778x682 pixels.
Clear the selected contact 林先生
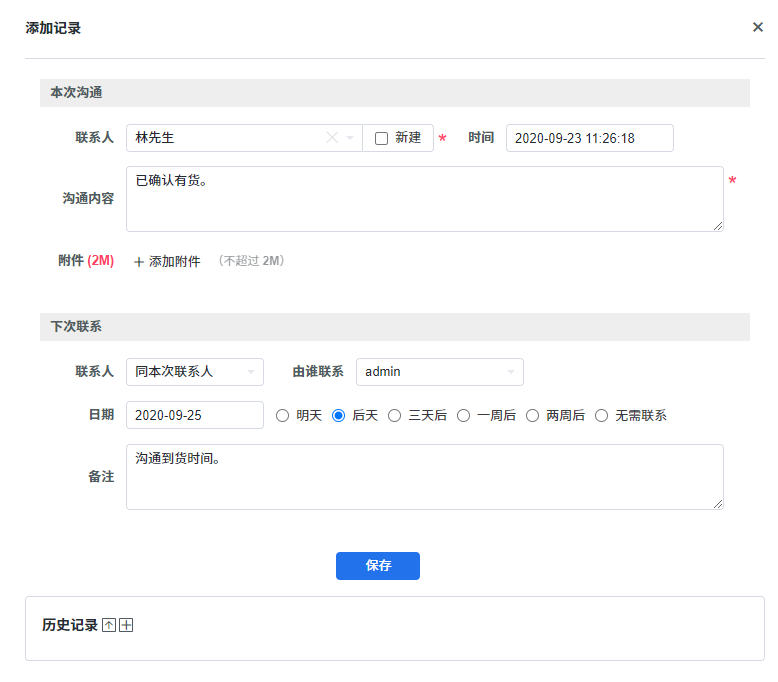coord(332,138)
